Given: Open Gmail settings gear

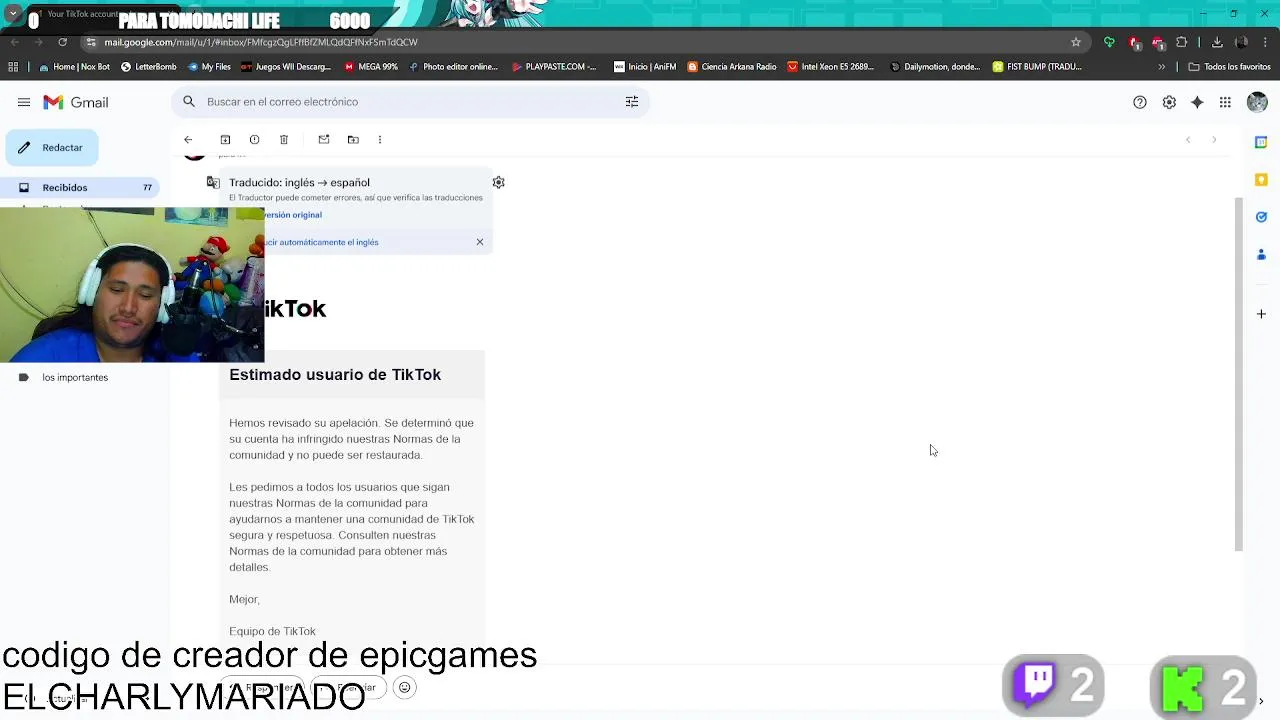Looking at the screenshot, I should (1169, 102).
